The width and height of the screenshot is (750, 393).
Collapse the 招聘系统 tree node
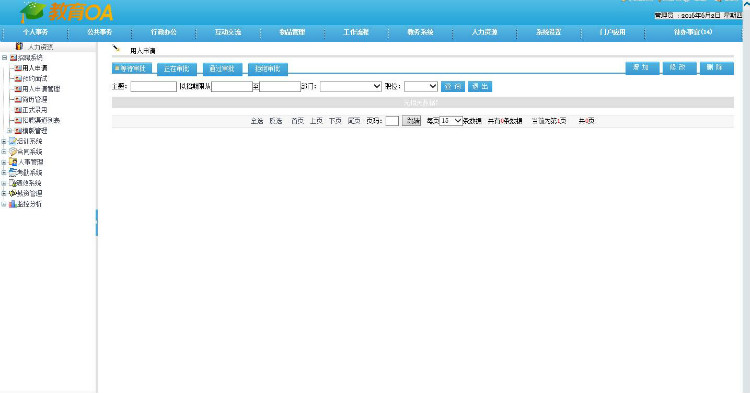coord(4,57)
